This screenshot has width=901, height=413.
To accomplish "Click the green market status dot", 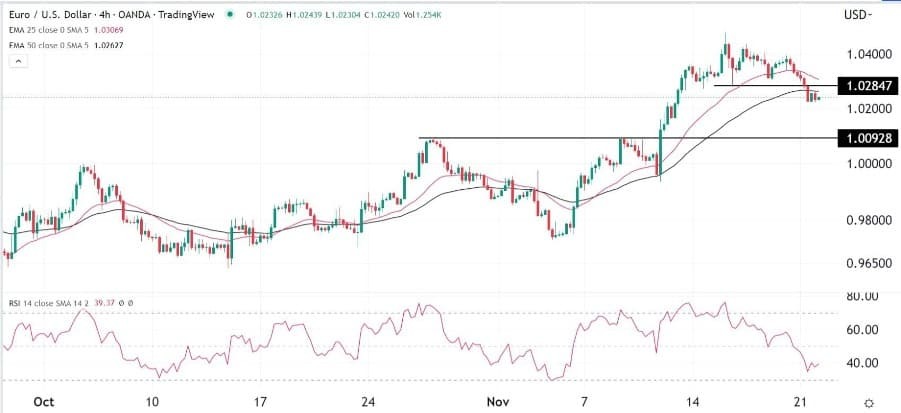I will [x=230, y=15].
